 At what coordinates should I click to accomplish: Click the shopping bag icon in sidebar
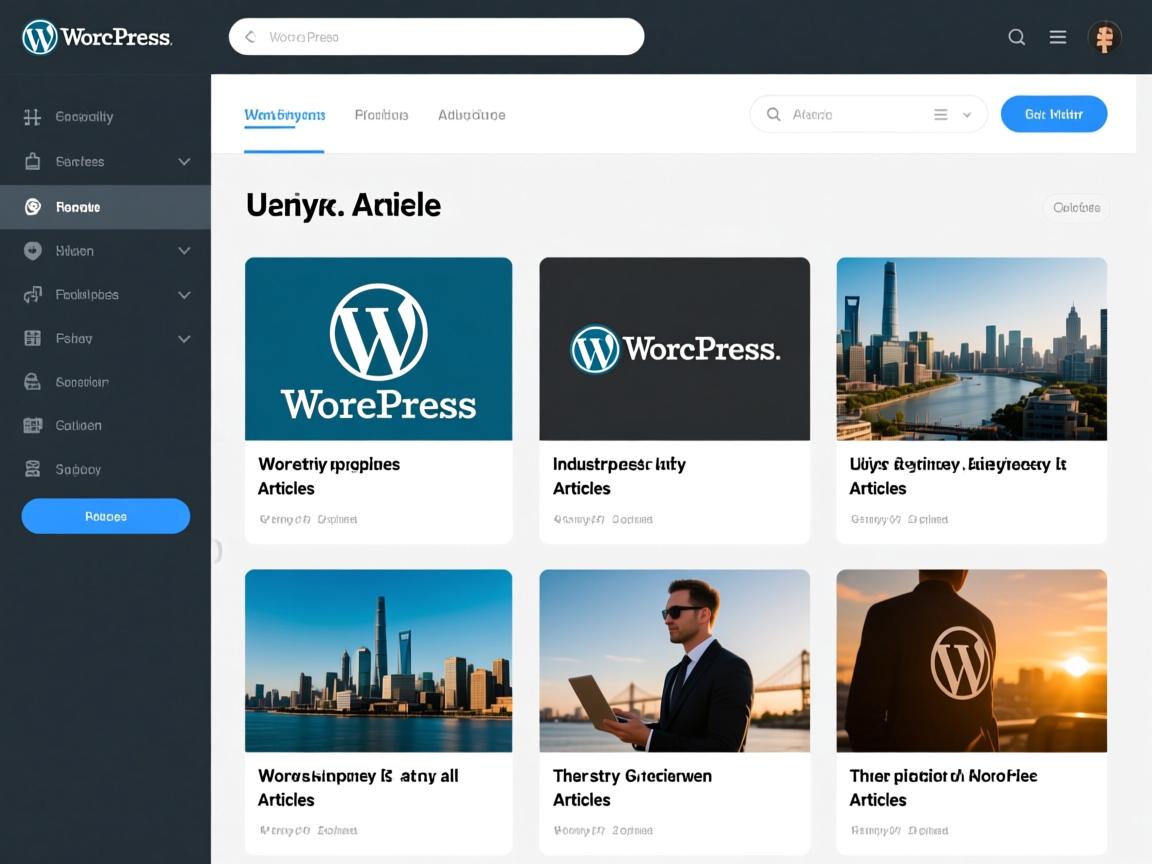32,161
